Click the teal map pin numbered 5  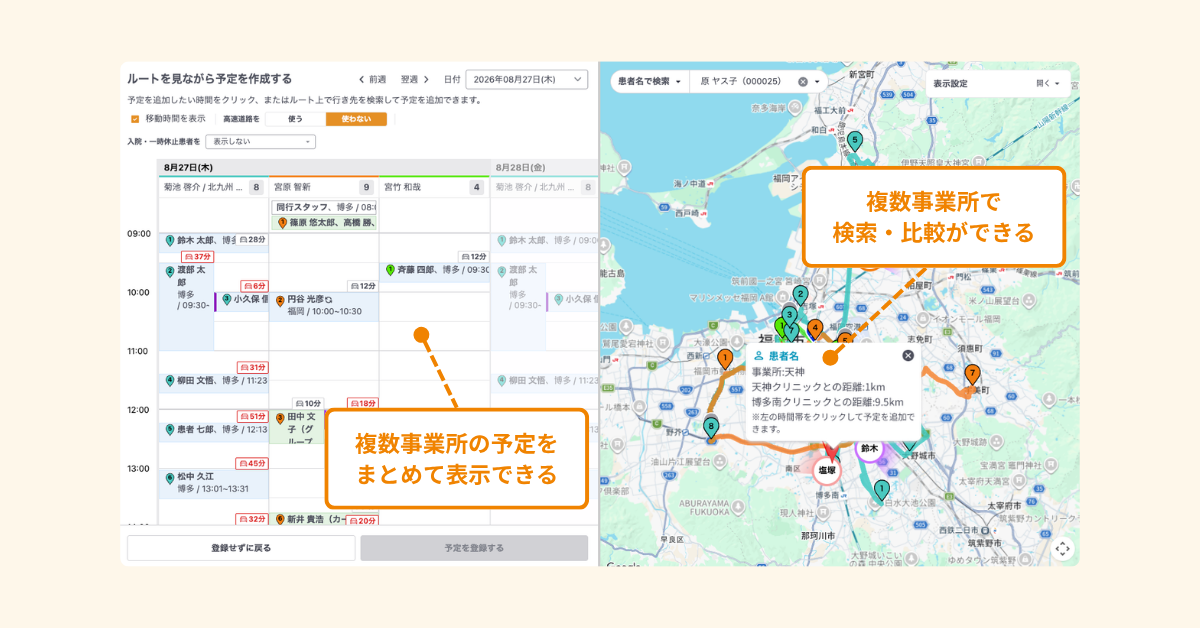855,141
